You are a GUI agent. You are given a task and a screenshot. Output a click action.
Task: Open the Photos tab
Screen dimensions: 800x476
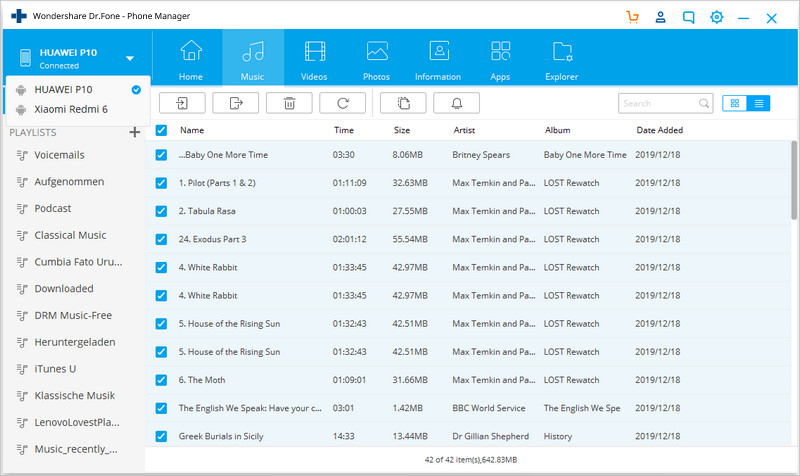coord(377,58)
